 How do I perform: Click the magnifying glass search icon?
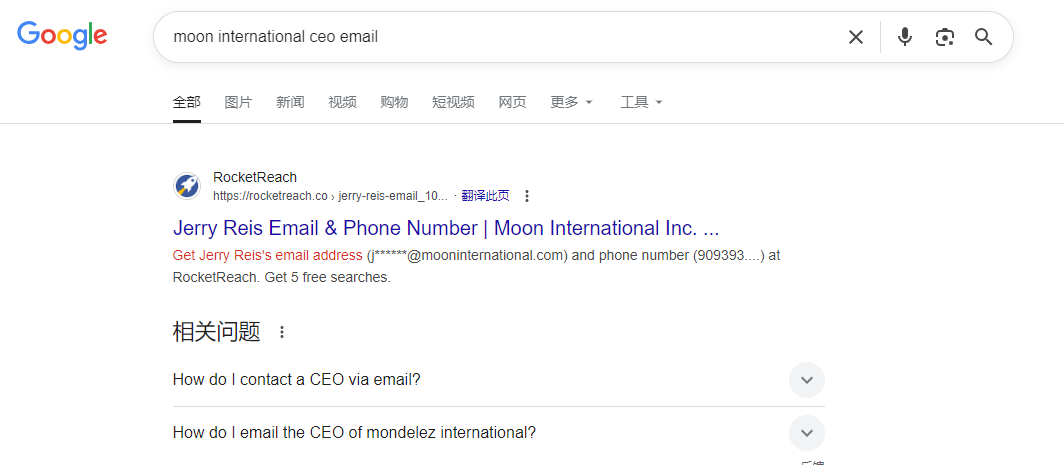click(x=983, y=37)
